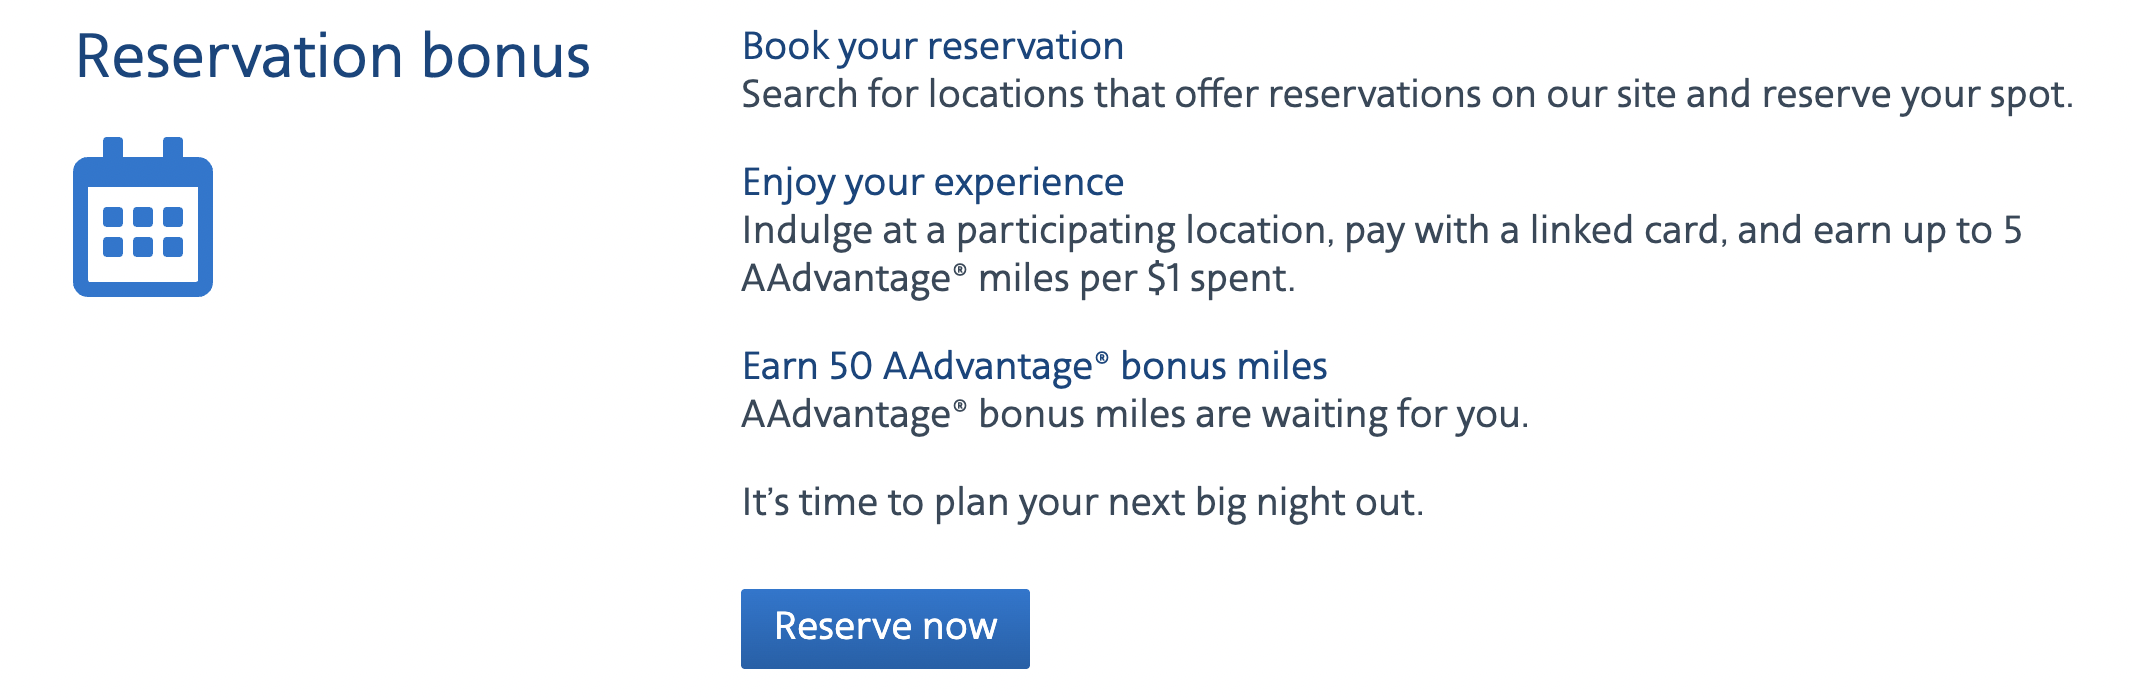Click the Enjoy your experience heading

click(x=933, y=183)
